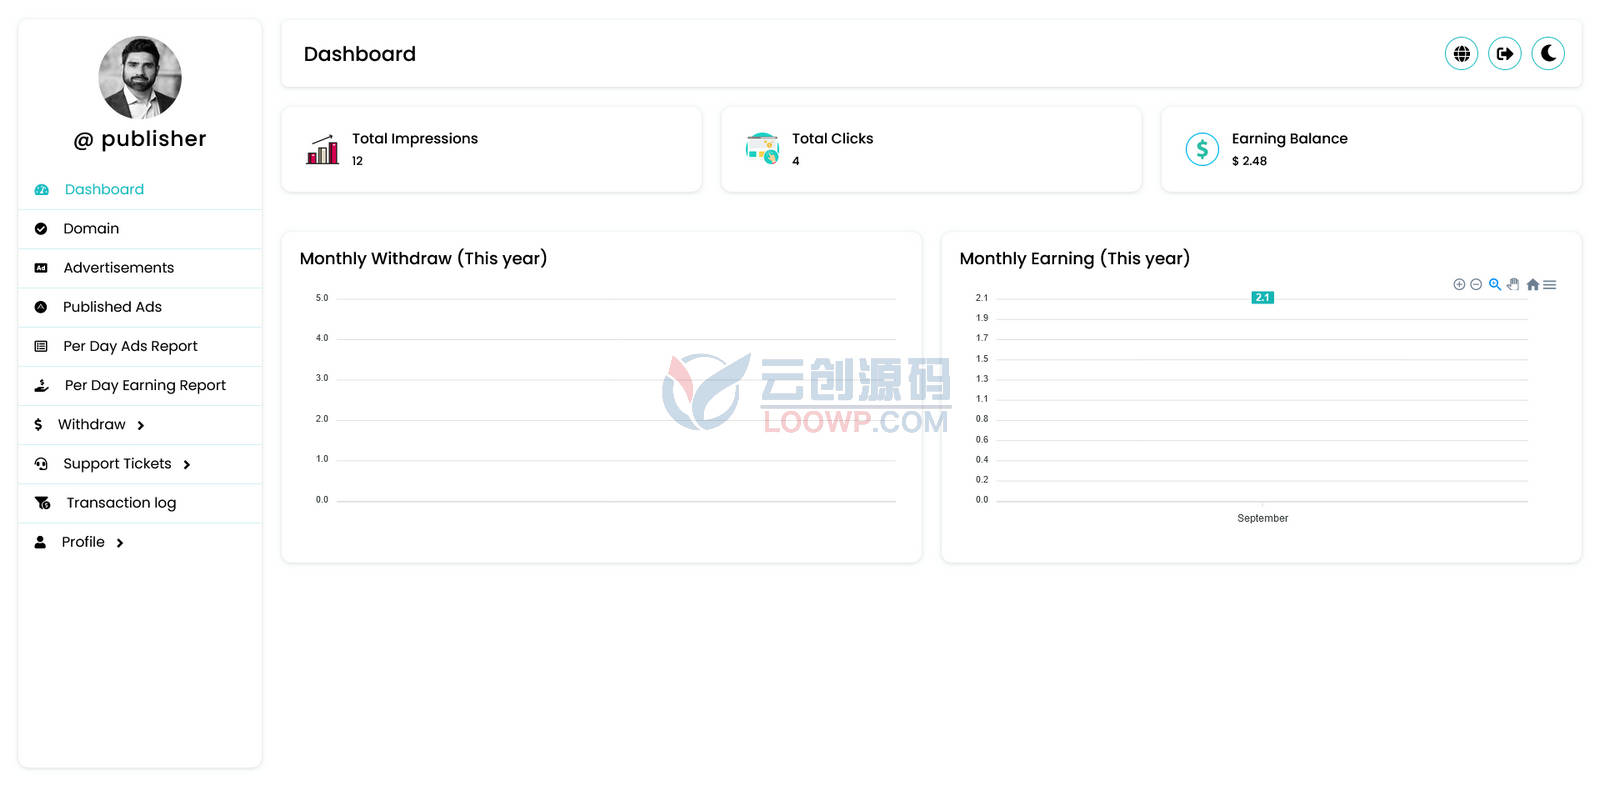
Task: Click the Total Impressions chart icon
Action: (x=322, y=149)
